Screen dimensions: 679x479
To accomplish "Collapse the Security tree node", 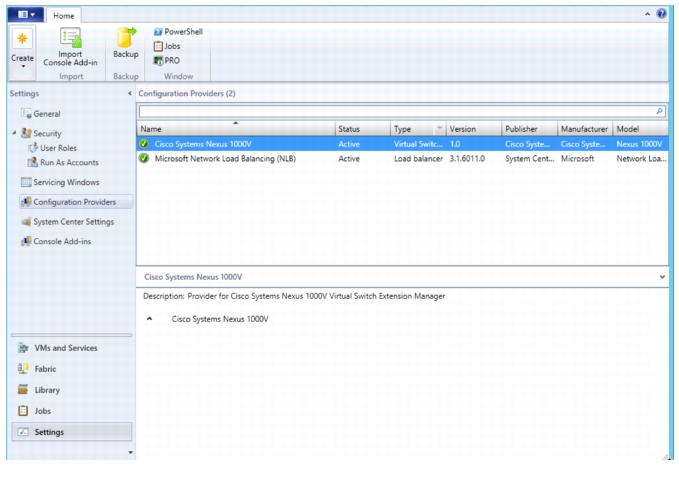I will [14, 133].
